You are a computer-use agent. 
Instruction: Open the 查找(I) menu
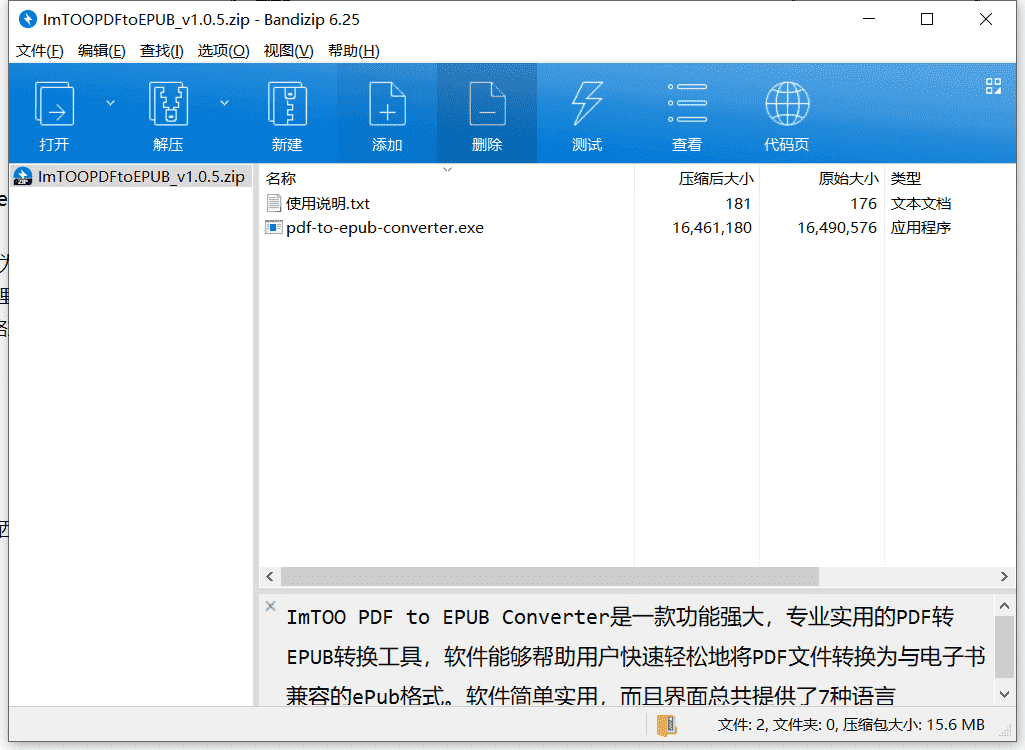pos(161,51)
